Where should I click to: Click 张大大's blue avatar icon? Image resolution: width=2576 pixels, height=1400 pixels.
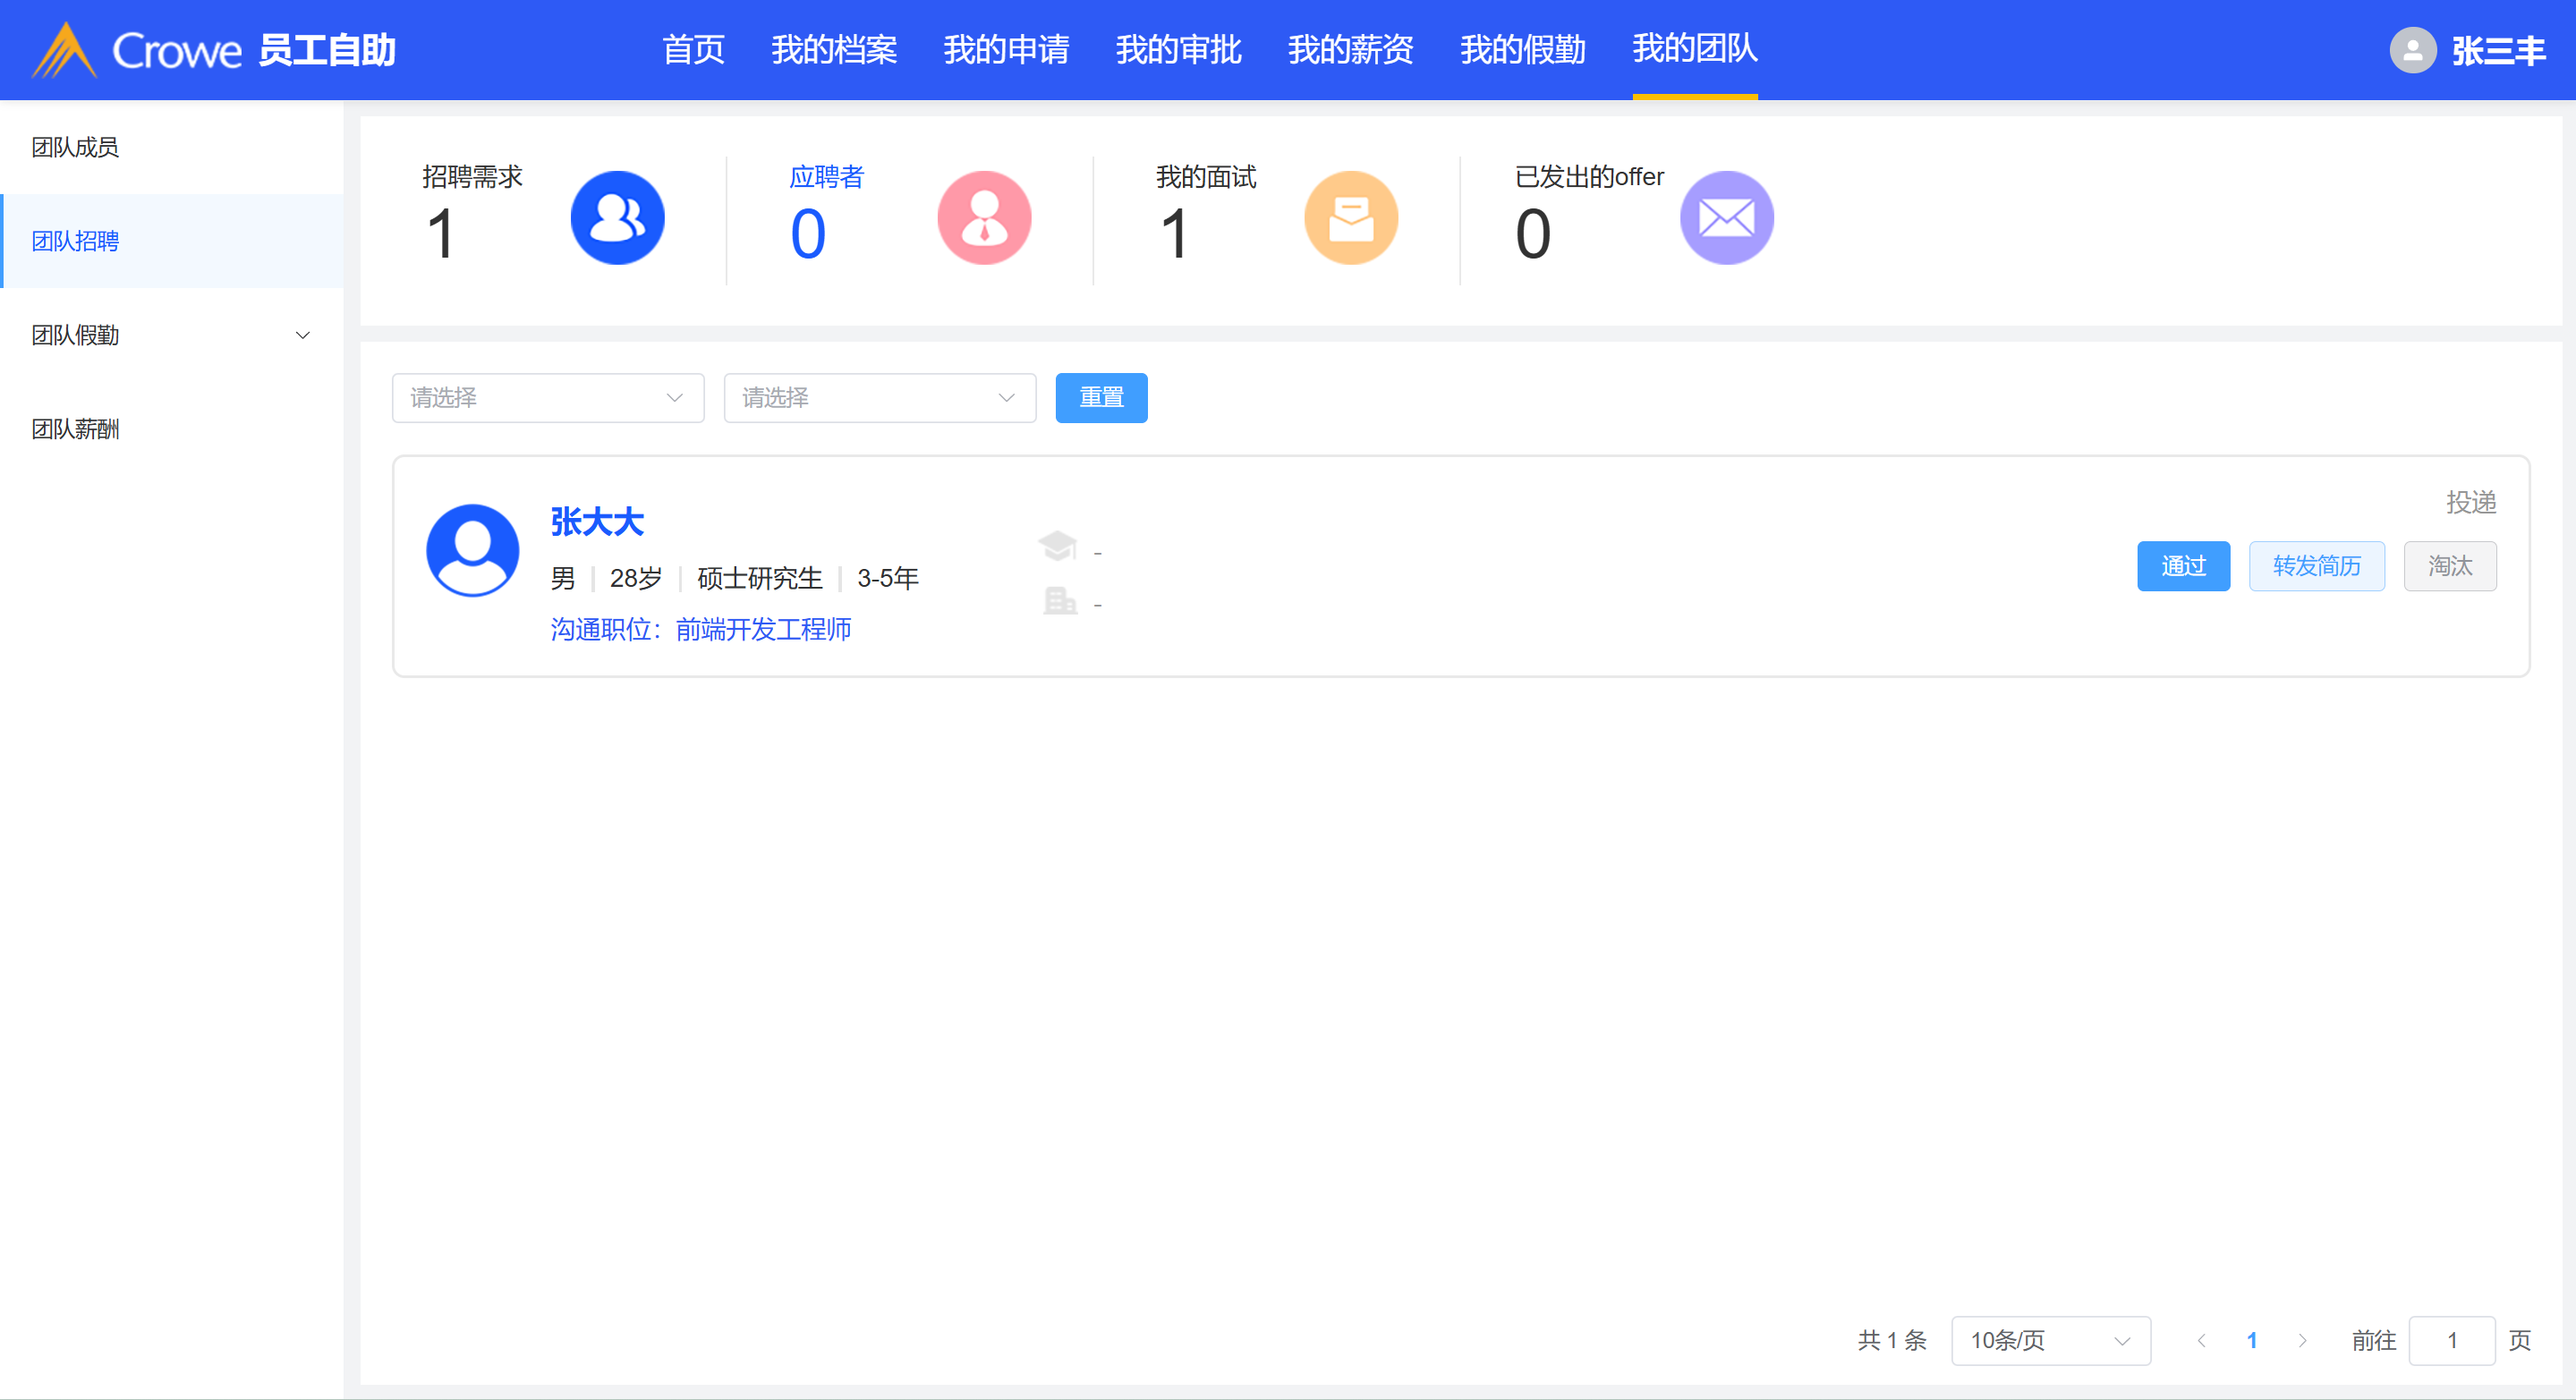(x=472, y=550)
